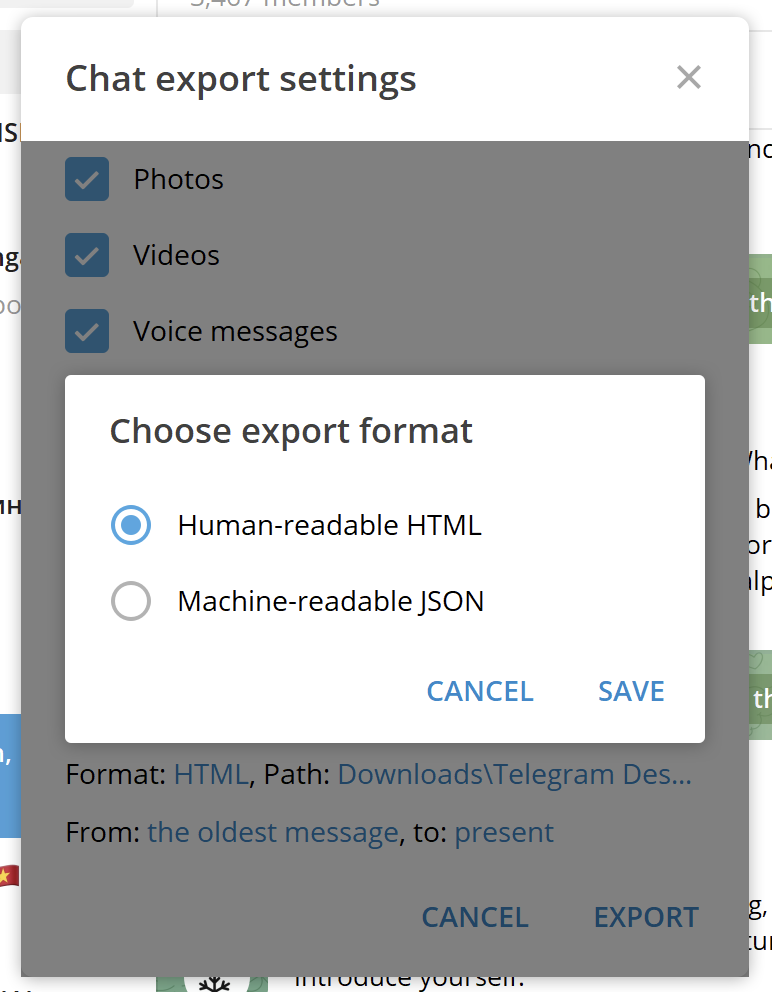
Task: Click the present end date link
Action: [504, 833]
